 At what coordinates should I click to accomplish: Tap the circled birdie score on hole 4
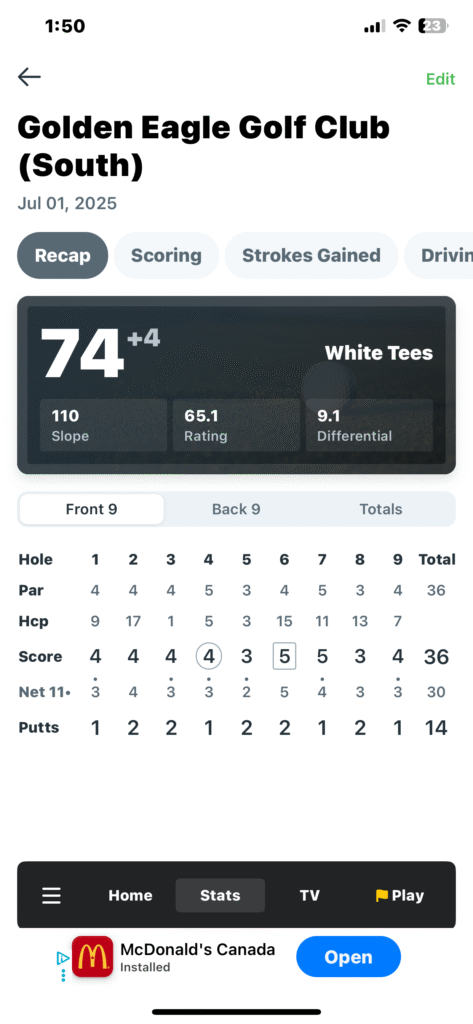209,656
